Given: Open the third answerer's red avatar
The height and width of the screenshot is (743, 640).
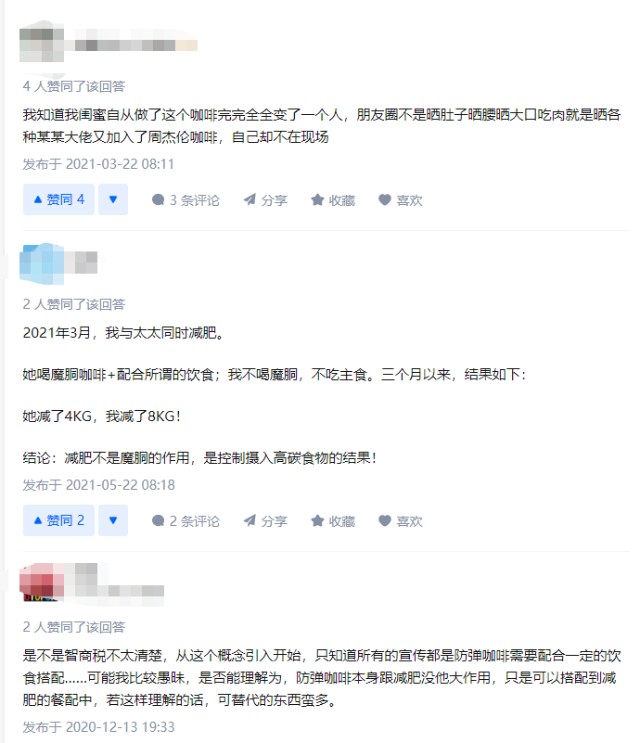Looking at the screenshot, I should click(x=42, y=582).
